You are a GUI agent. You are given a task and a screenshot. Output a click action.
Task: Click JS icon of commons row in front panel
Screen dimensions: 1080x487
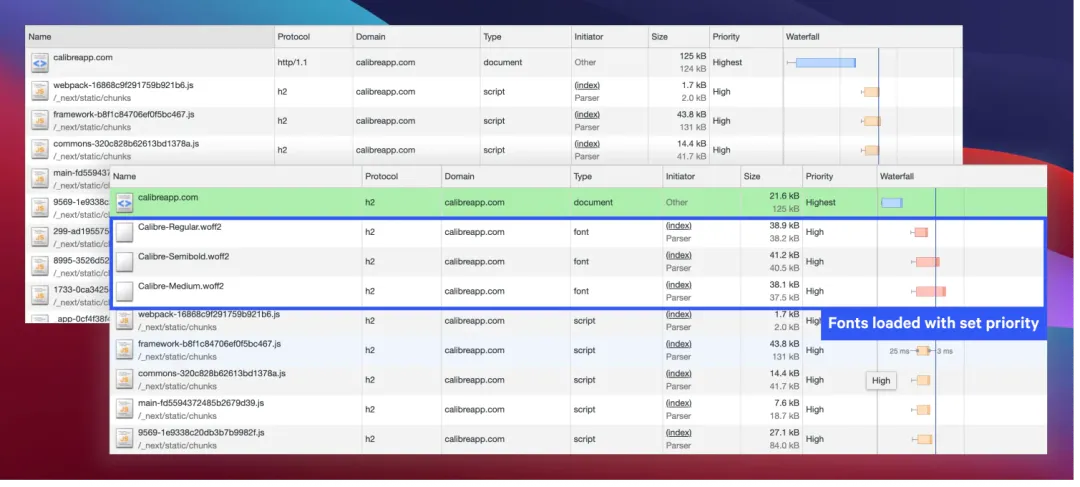(x=124, y=381)
